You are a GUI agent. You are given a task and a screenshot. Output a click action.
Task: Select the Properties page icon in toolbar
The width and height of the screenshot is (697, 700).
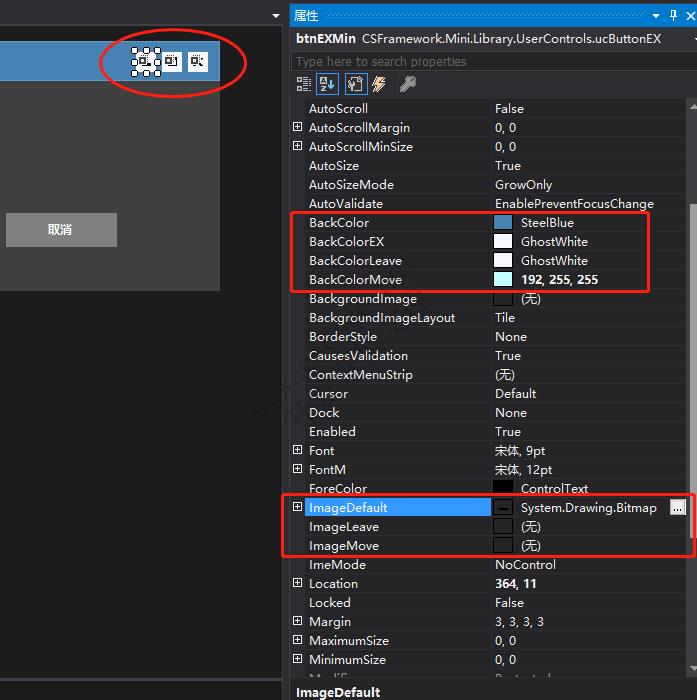tap(356, 85)
